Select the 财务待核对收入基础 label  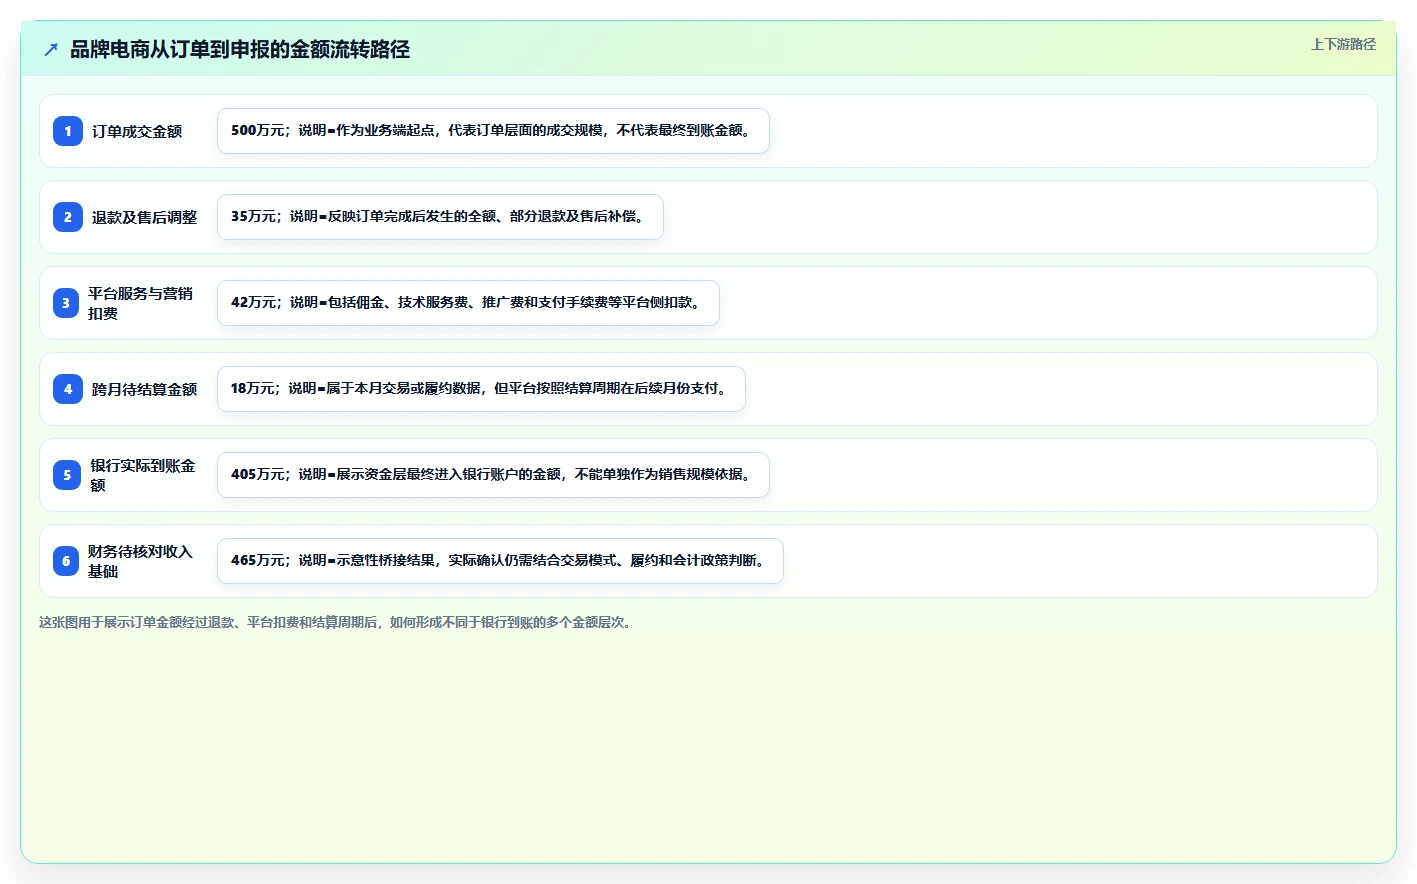tap(140, 561)
